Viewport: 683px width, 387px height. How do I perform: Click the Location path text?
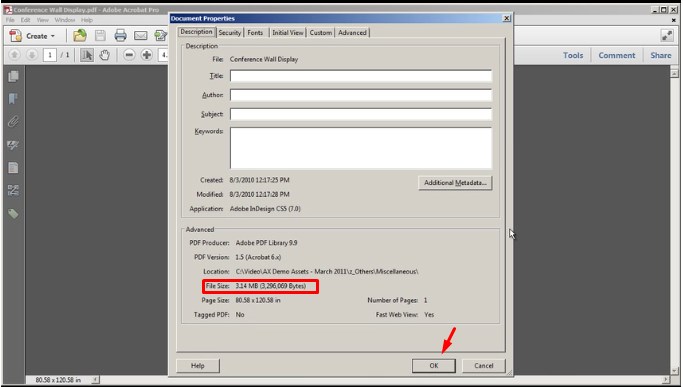[x=327, y=272]
